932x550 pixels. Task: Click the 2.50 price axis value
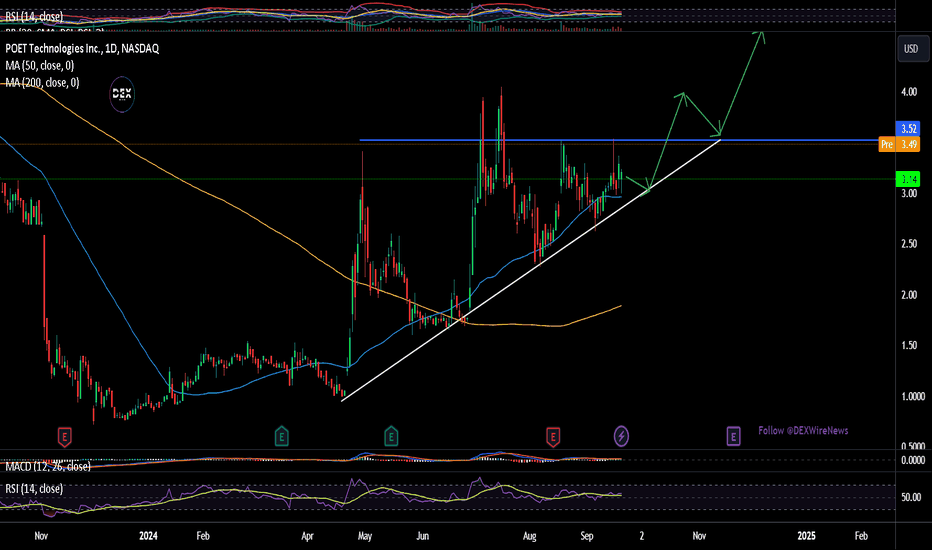pyautogui.click(x=909, y=244)
